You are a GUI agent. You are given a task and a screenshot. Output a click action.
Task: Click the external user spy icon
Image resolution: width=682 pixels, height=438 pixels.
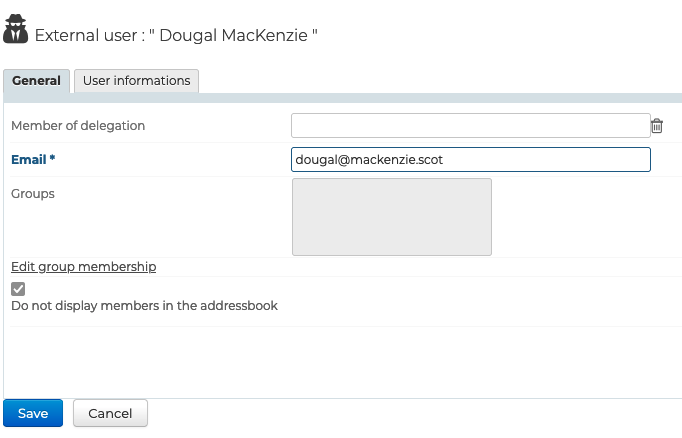pyautogui.click(x=16, y=31)
